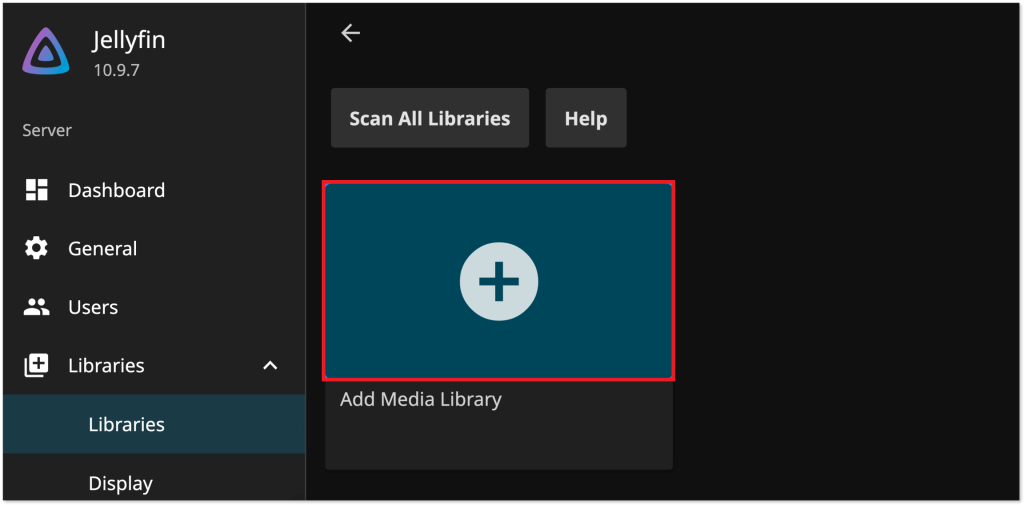Open the Users page by its text label

tap(93, 307)
